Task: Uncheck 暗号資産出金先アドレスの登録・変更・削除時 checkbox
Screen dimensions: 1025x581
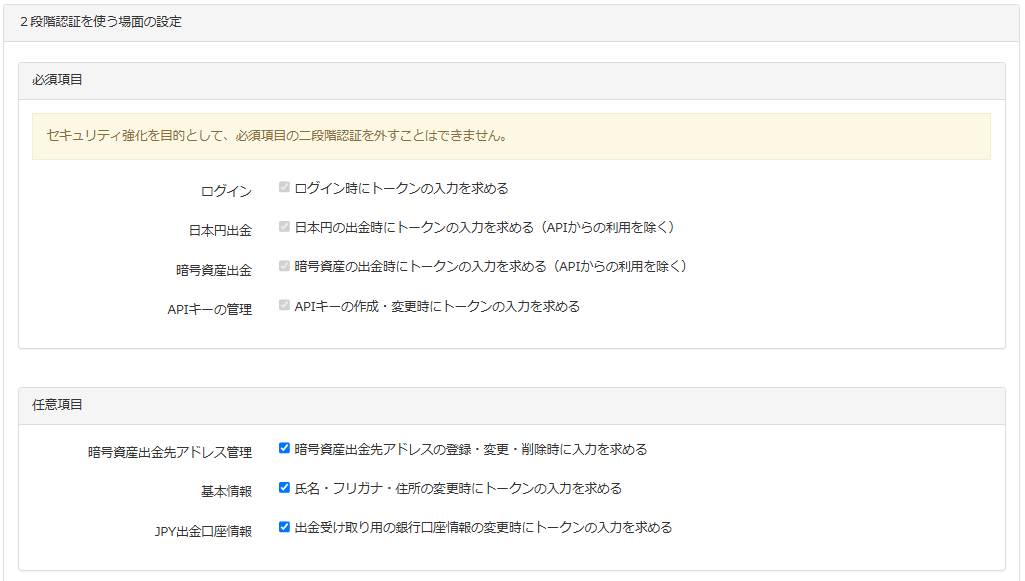Action: coord(284,448)
